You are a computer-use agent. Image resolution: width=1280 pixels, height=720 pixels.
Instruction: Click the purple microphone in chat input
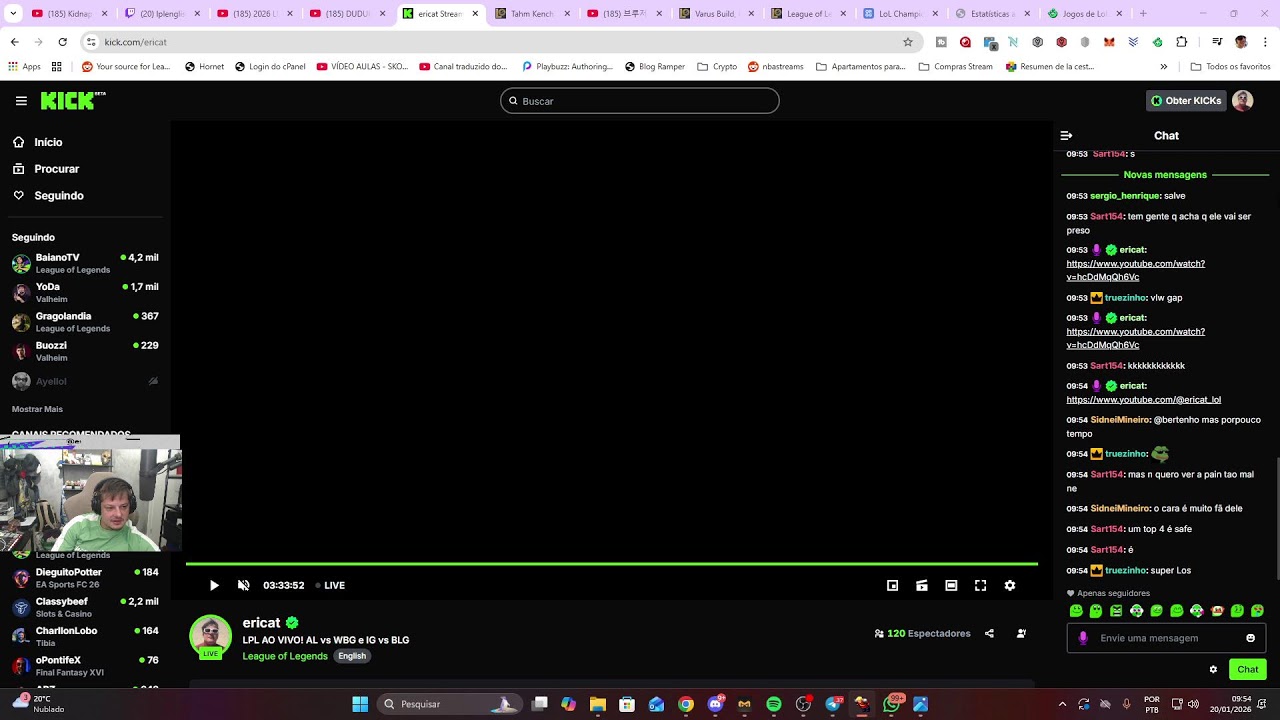click(x=1083, y=638)
